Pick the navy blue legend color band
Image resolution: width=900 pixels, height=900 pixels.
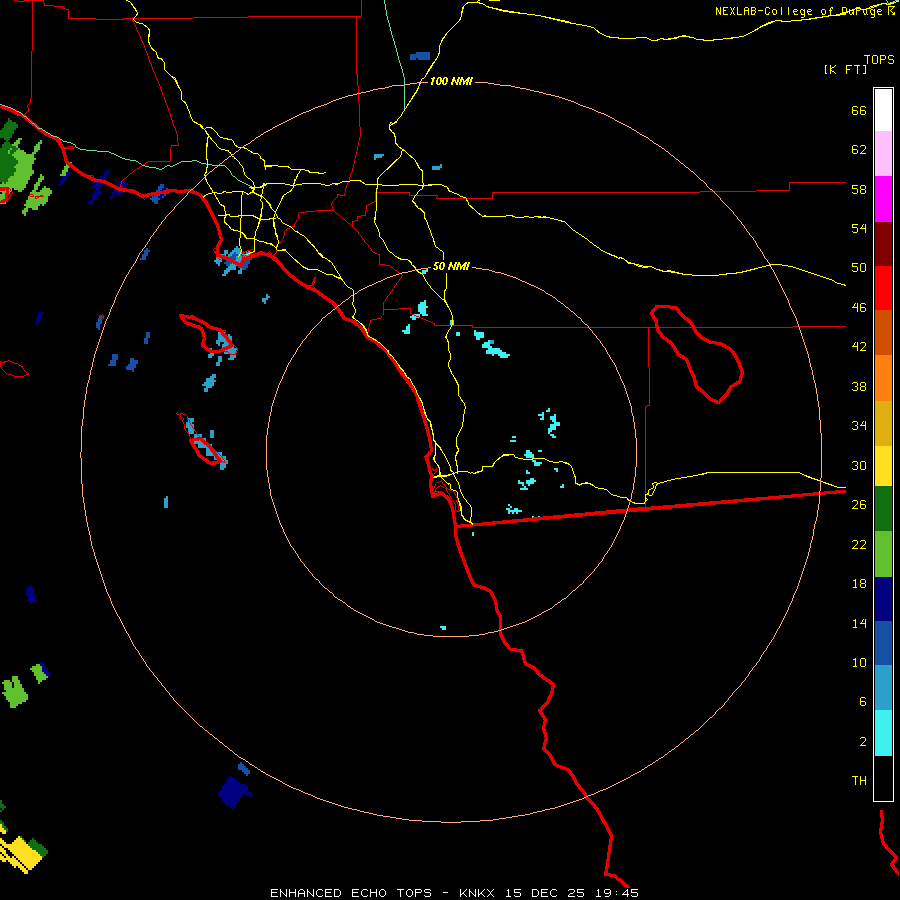click(883, 599)
